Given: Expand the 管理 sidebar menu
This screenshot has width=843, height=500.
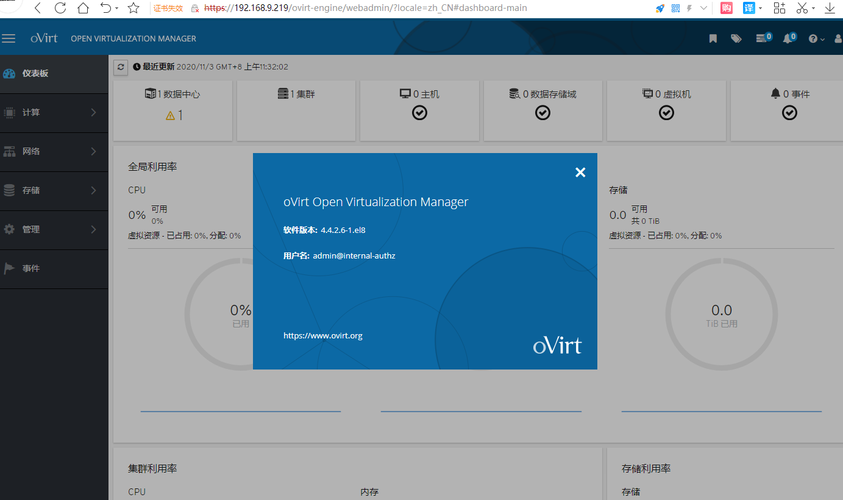Looking at the screenshot, I should [54, 230].
